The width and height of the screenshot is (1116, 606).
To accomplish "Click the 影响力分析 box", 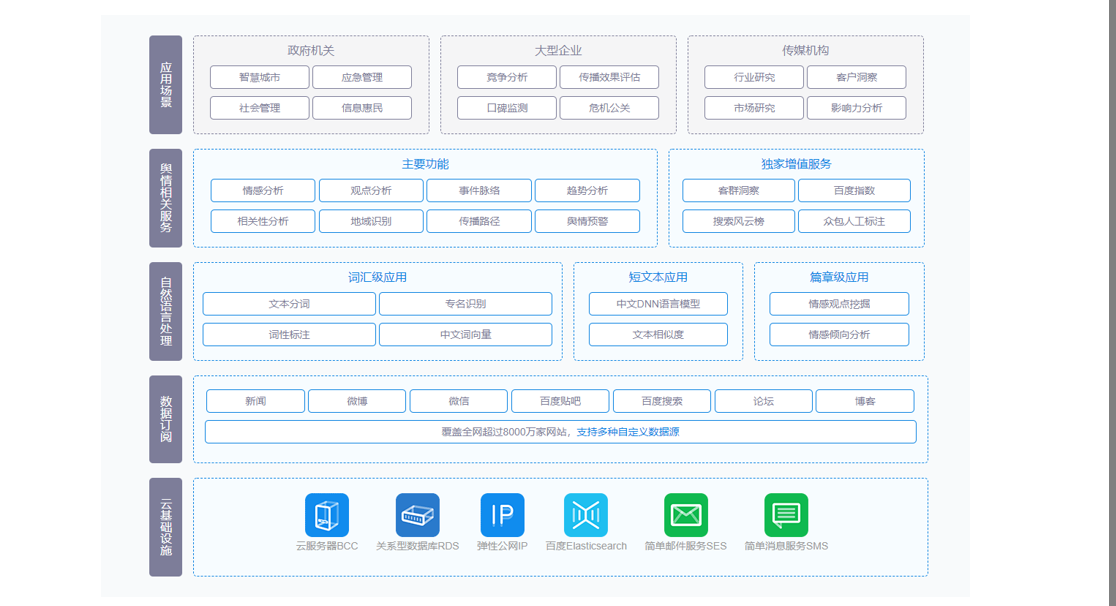I will point(857,108).
